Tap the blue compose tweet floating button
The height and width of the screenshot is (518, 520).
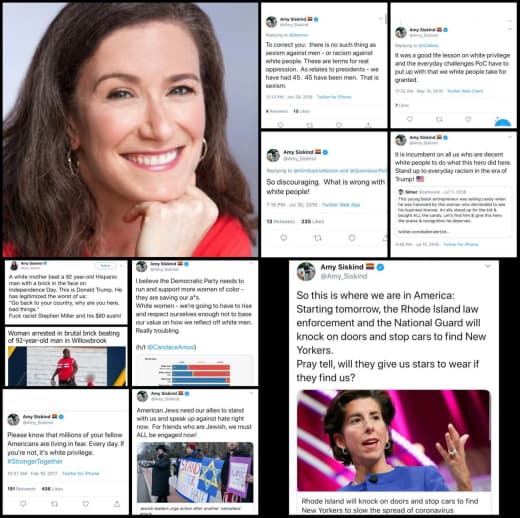click(502, 122)
